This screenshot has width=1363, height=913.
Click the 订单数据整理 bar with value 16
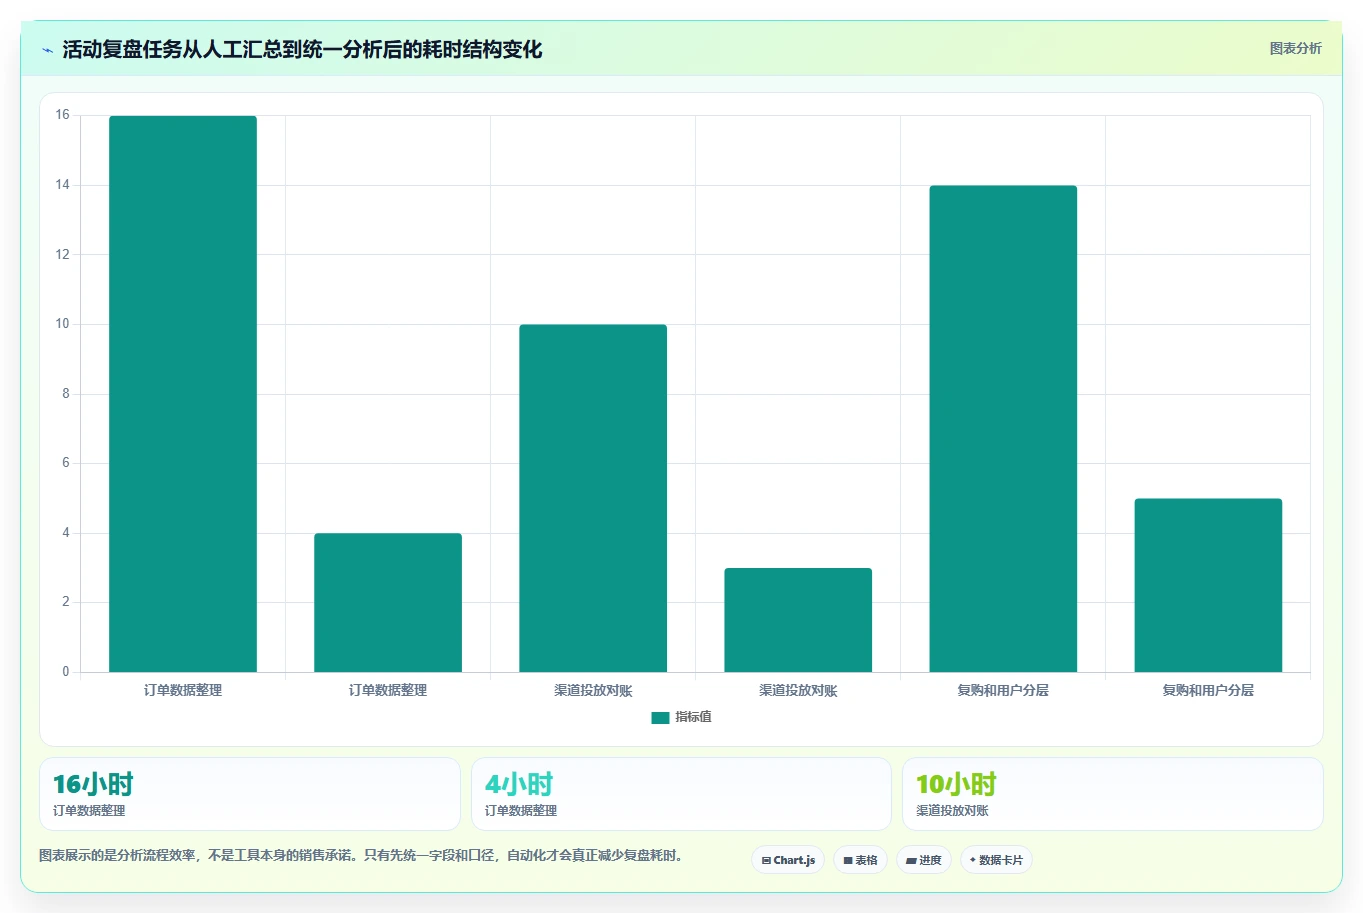pyautogui.click(x=183, y=394)
